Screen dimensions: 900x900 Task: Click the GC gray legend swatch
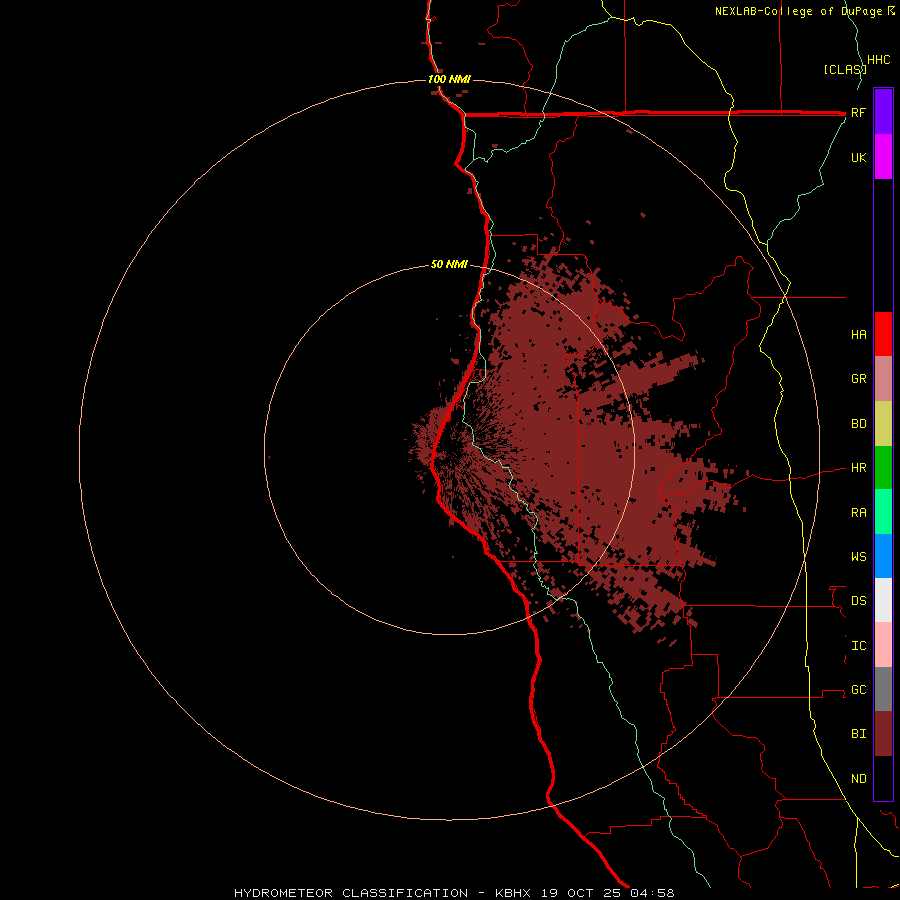(883, 689)
